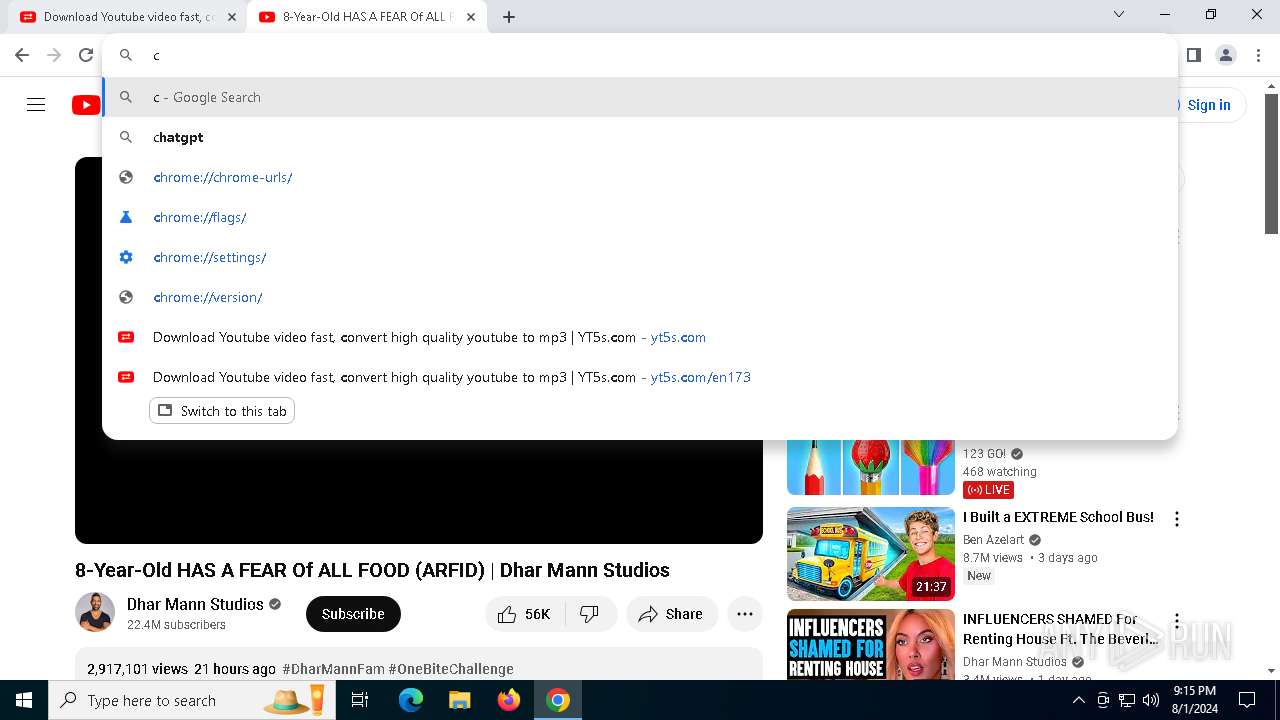
Task: Close the YT5s download tab
Action: point(233,17)
